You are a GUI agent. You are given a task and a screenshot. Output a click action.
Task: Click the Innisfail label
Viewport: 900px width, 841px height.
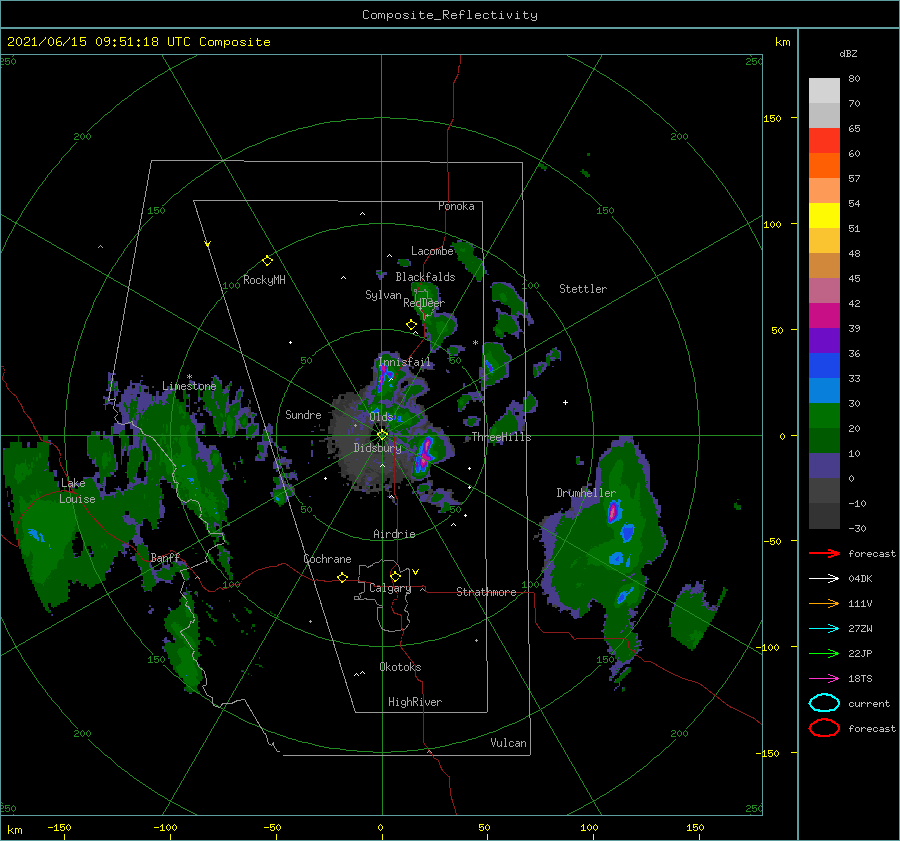coord(404,362)
